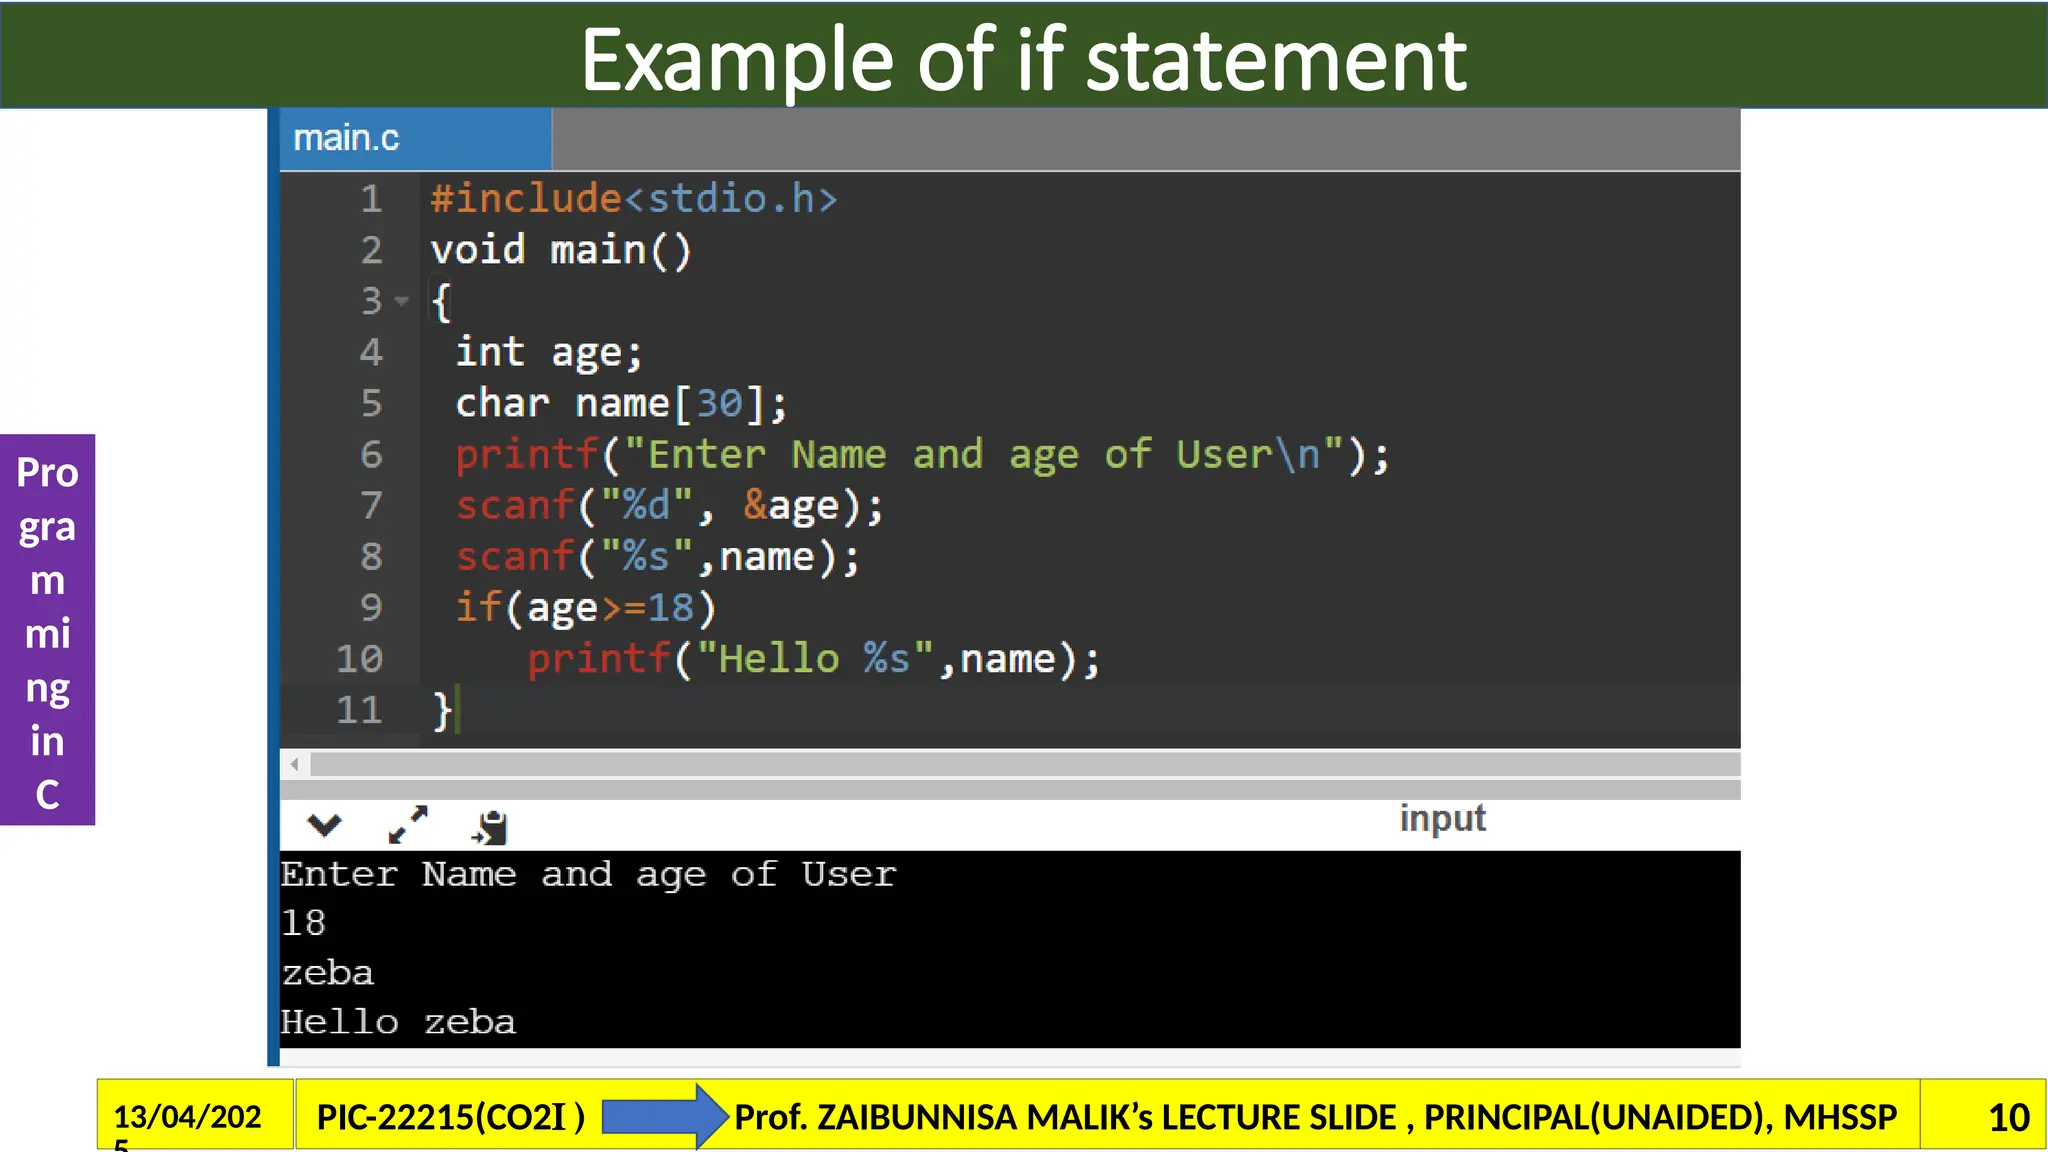The width and height of the screenshot is (2048, 1152).
Task: Click line number 1 in gutter
Action: click(371, 199)
